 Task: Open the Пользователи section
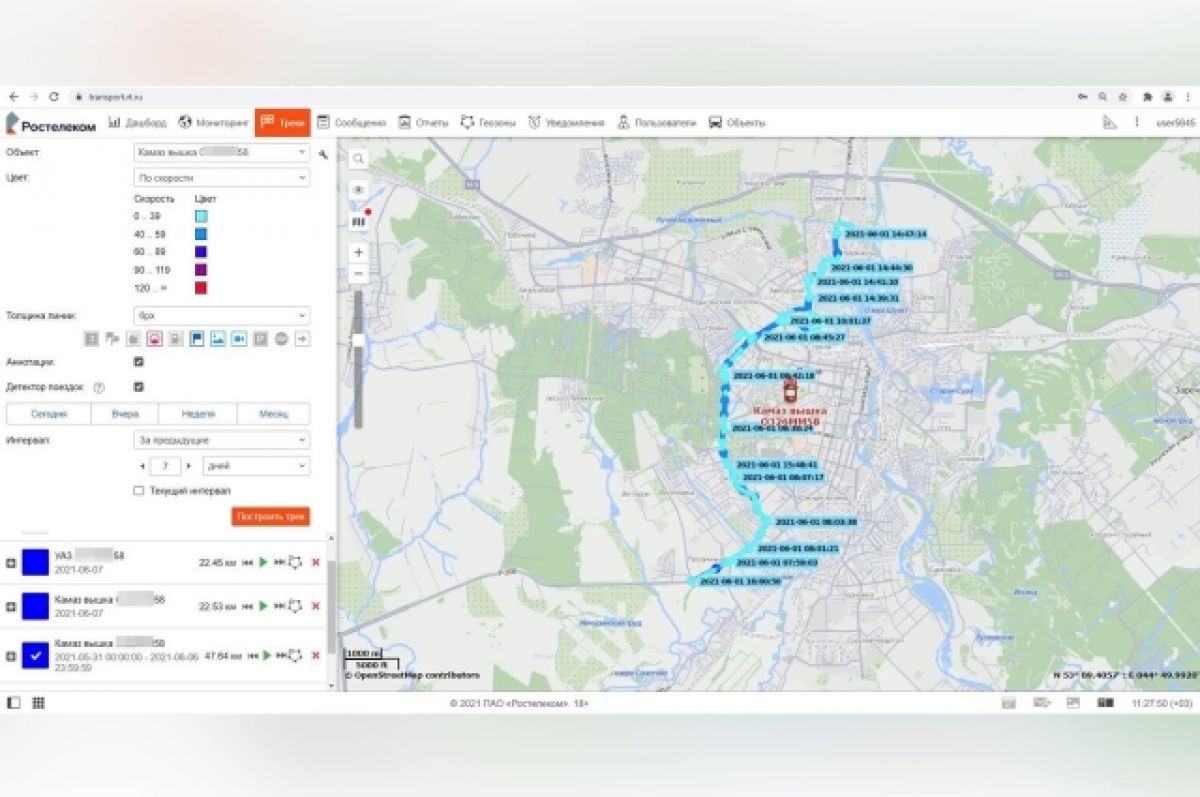pos(656,123)
